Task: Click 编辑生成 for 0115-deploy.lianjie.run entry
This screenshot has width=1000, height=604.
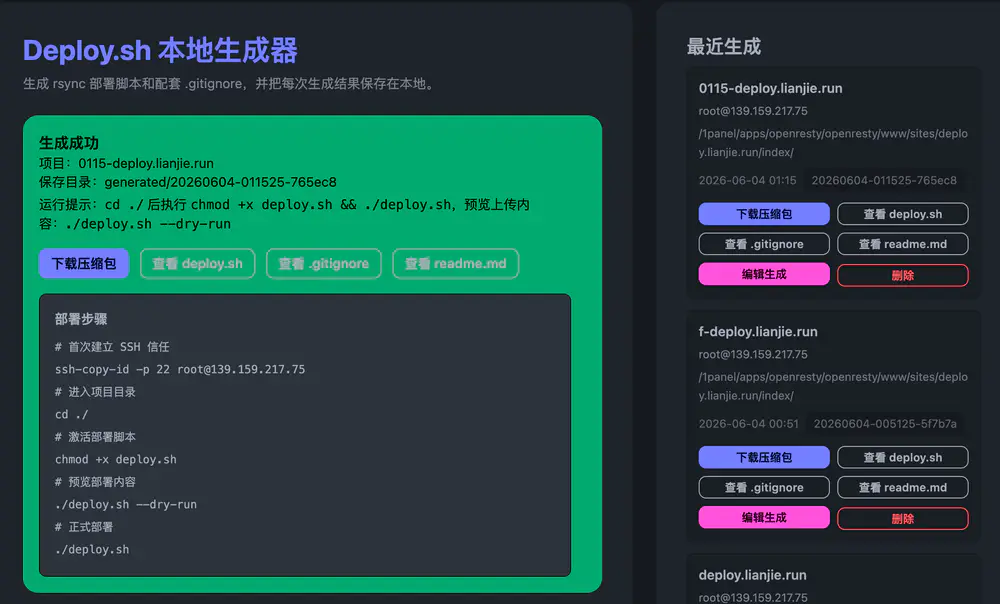Action: click(x=764, y=274)
